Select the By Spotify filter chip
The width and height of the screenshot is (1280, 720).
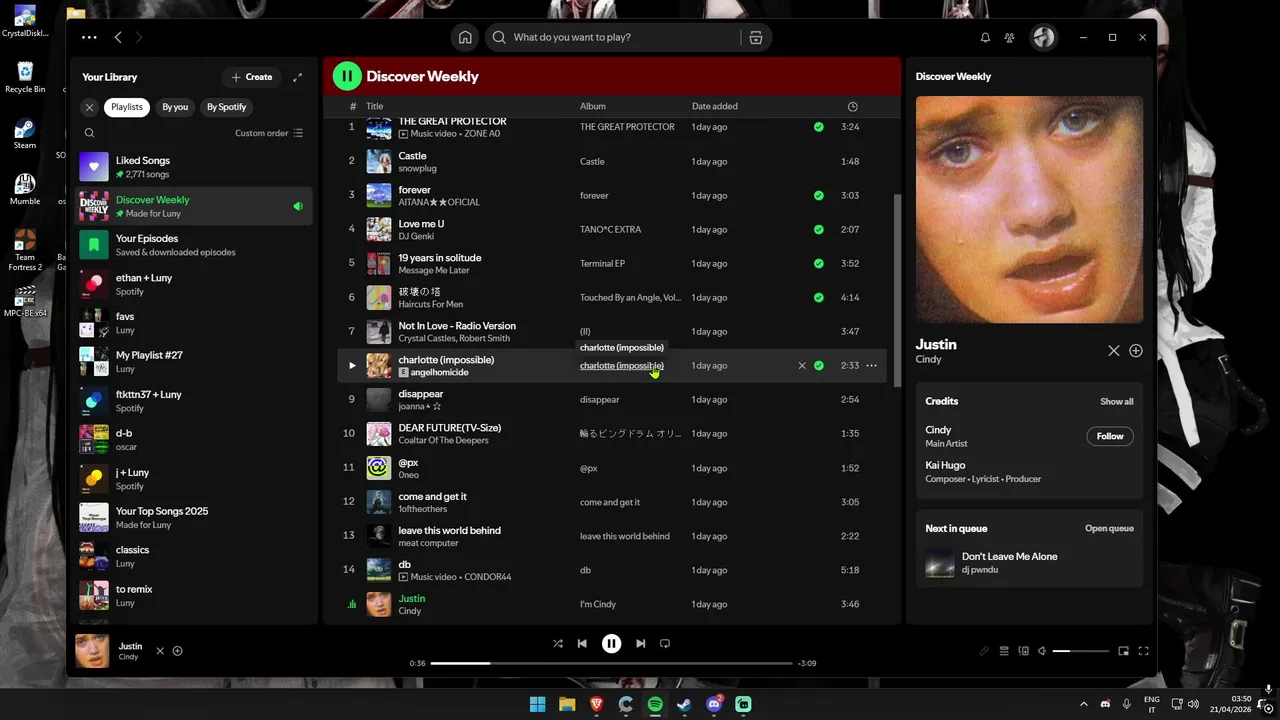coord(226,107)
